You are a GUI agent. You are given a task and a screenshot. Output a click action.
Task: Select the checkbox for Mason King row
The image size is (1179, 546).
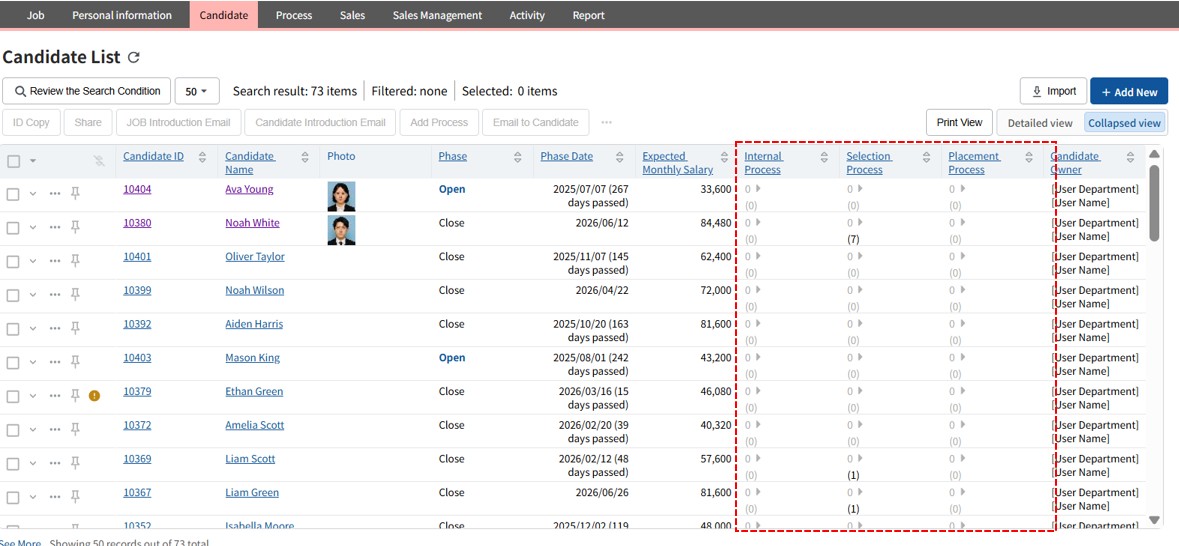point(14,362)
